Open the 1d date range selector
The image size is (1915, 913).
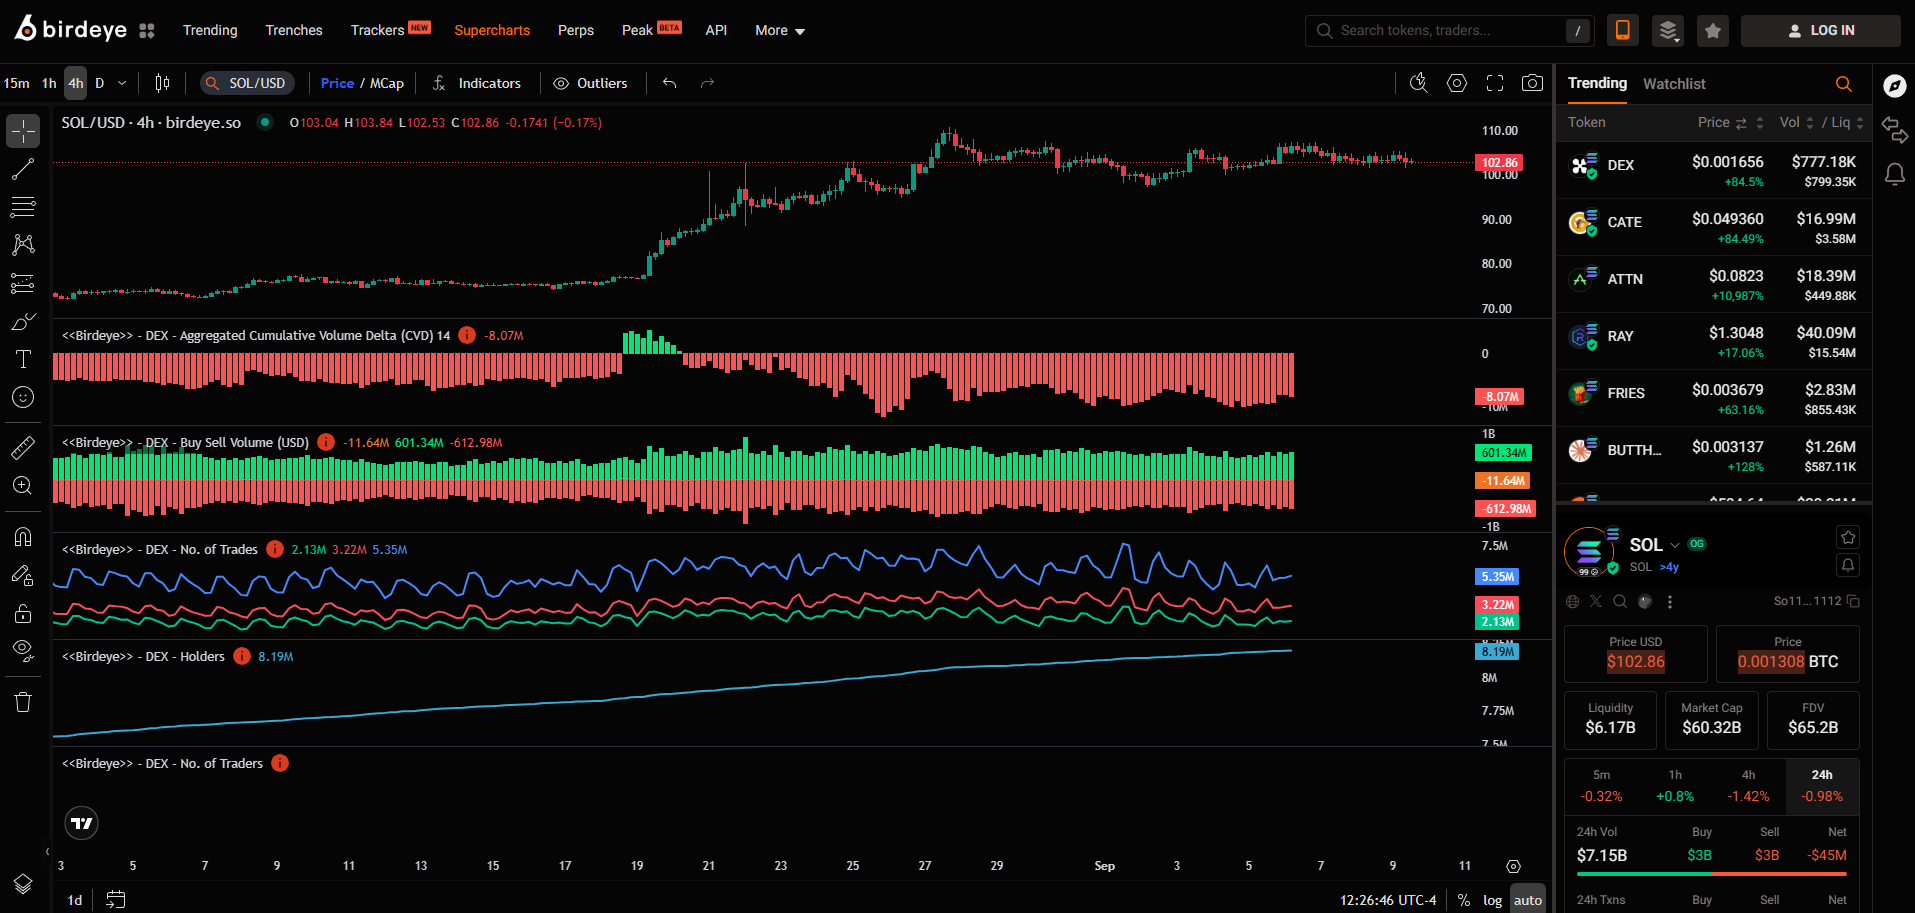tap(75, 900)
